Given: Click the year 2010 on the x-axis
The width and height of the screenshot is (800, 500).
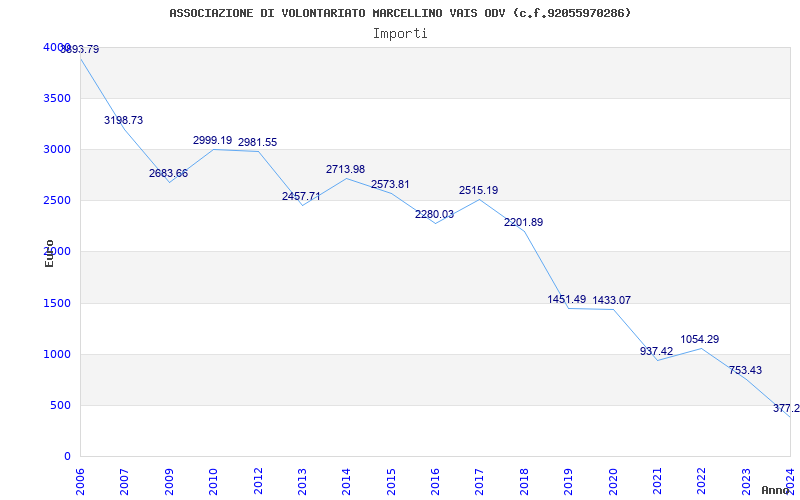Looking at the screenshot, I should coord(213,481).
